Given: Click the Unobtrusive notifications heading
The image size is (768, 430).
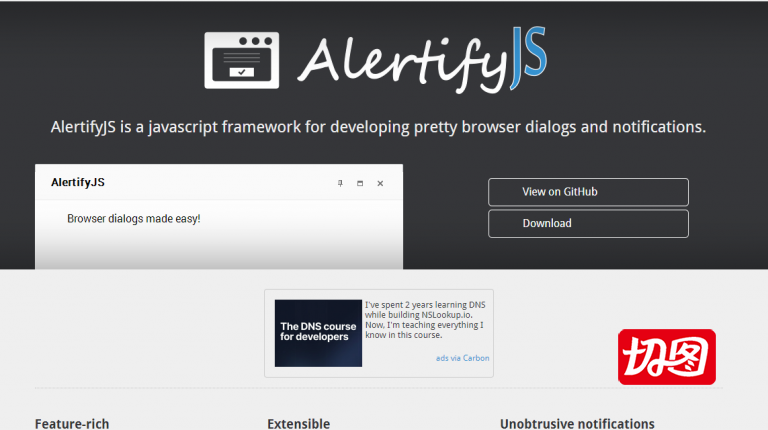Looking at the screenshot, I should pos(577,424).
